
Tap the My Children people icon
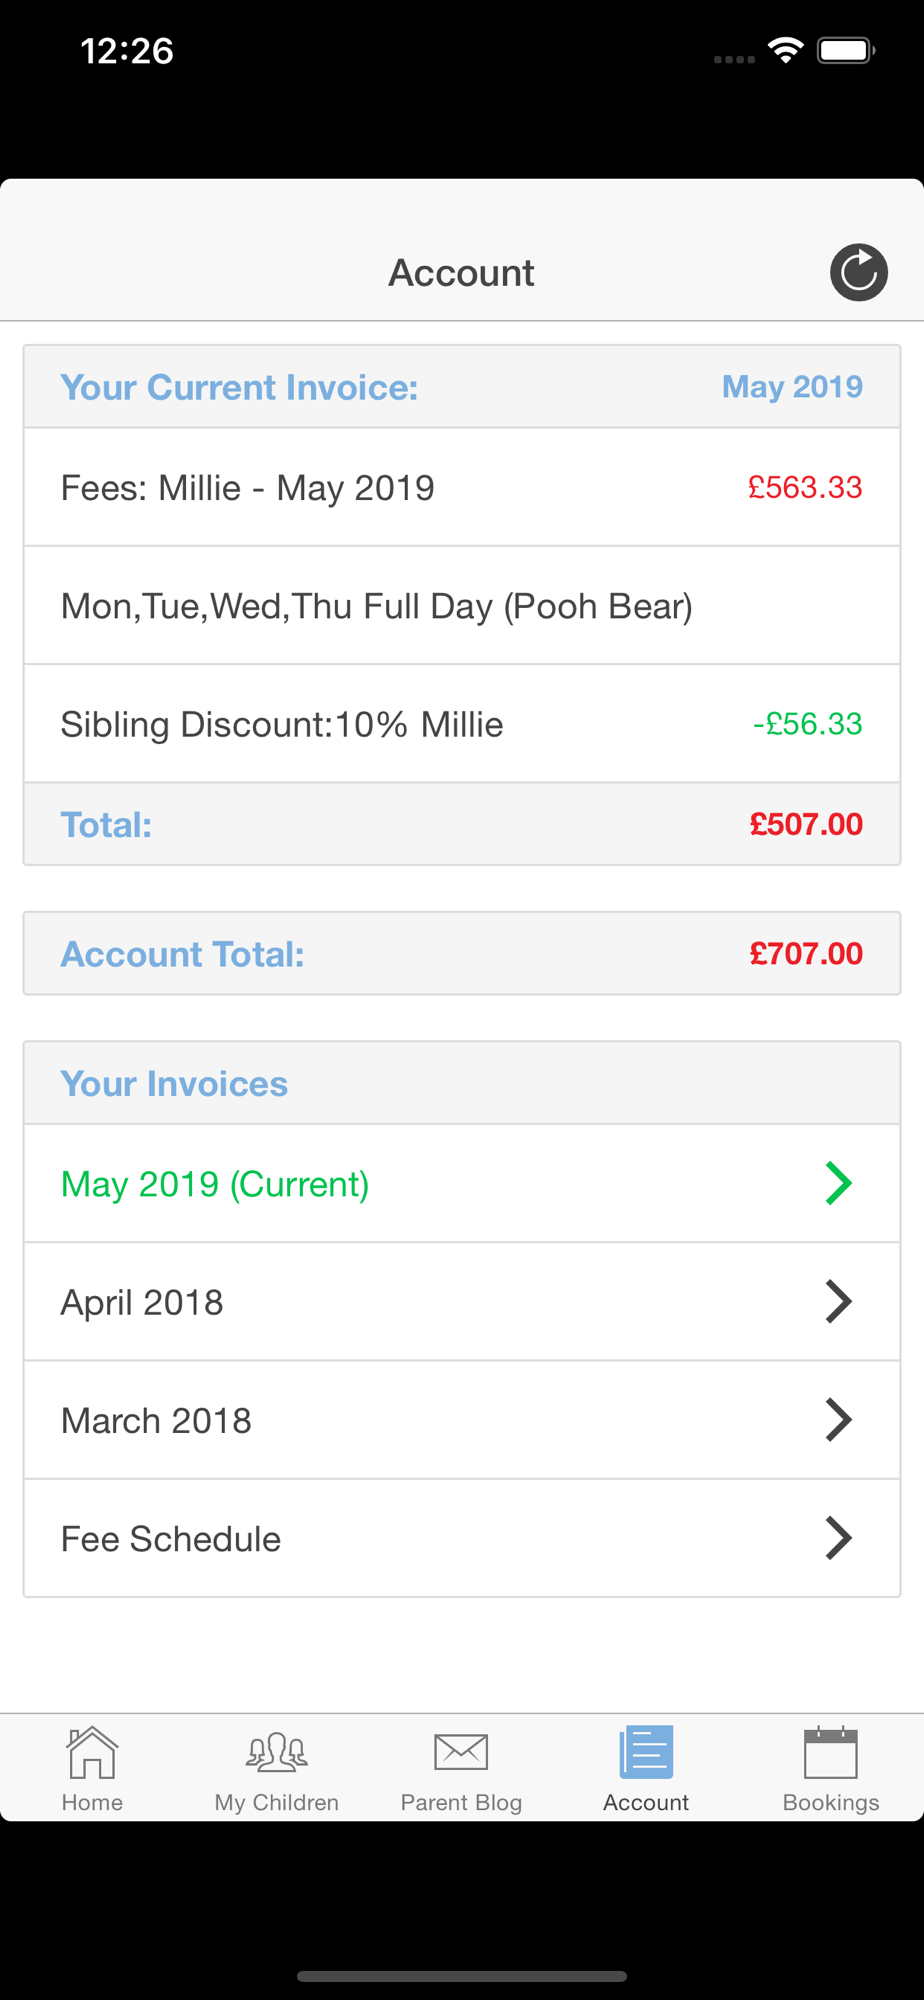tap(276, 1752)
